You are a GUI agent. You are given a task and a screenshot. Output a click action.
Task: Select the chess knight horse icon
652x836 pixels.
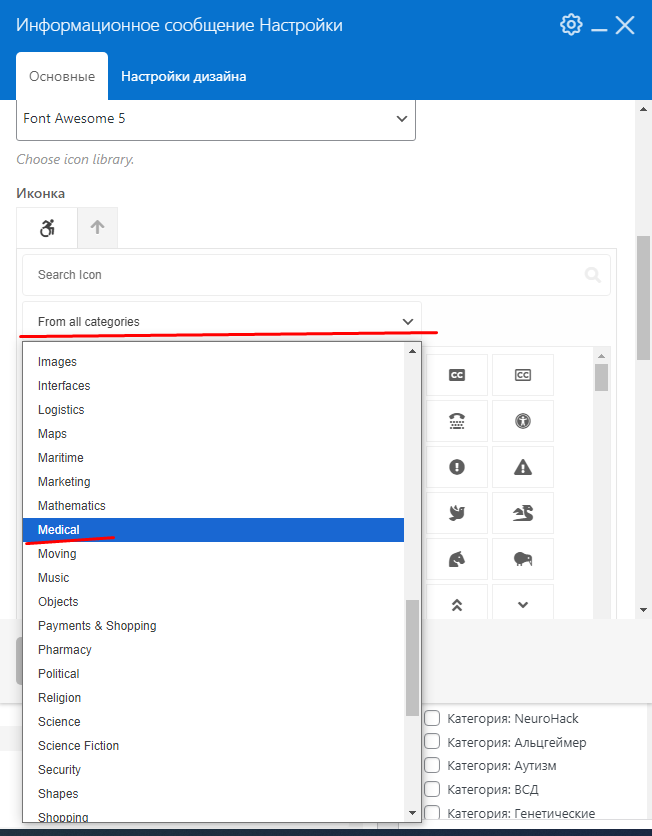pyautogui.click(x=457, y=559)
